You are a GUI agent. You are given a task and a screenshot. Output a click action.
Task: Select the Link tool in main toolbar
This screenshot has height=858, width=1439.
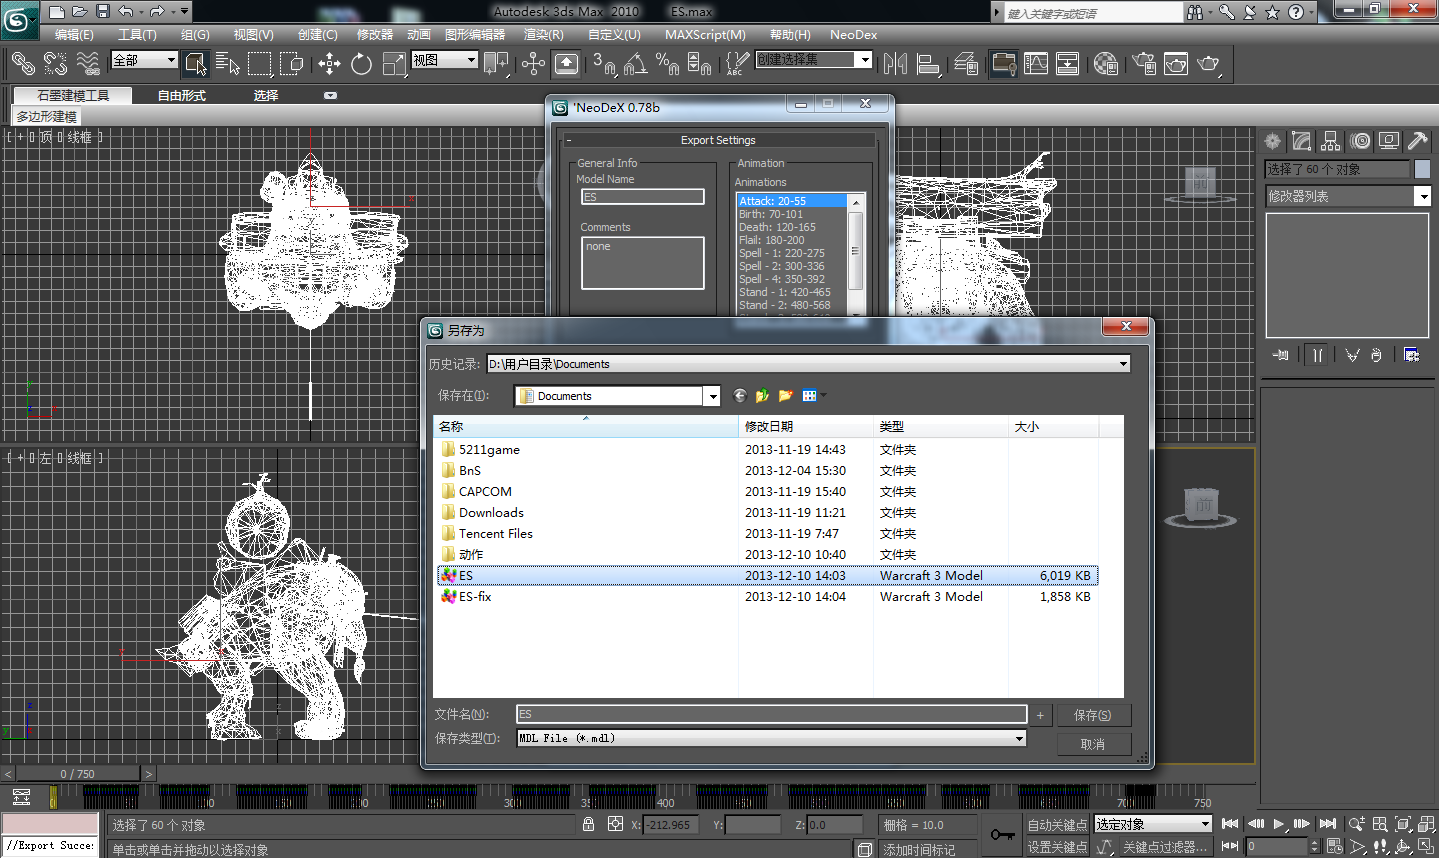click(x=22, y=64)
